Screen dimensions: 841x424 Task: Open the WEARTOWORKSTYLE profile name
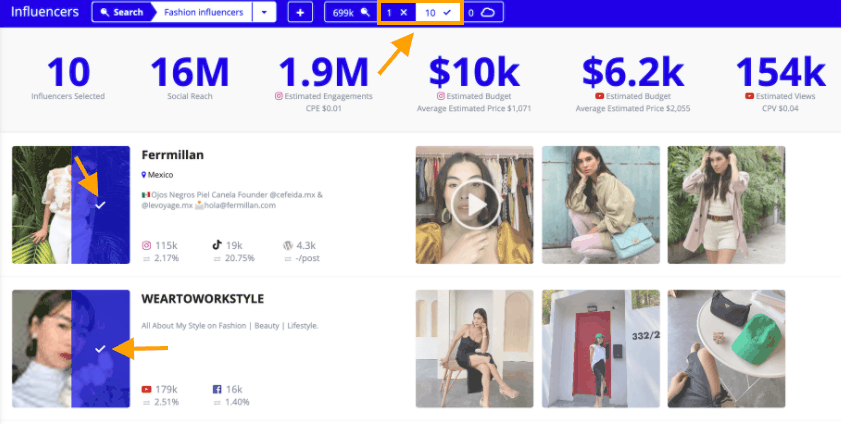tap(203, 299)
